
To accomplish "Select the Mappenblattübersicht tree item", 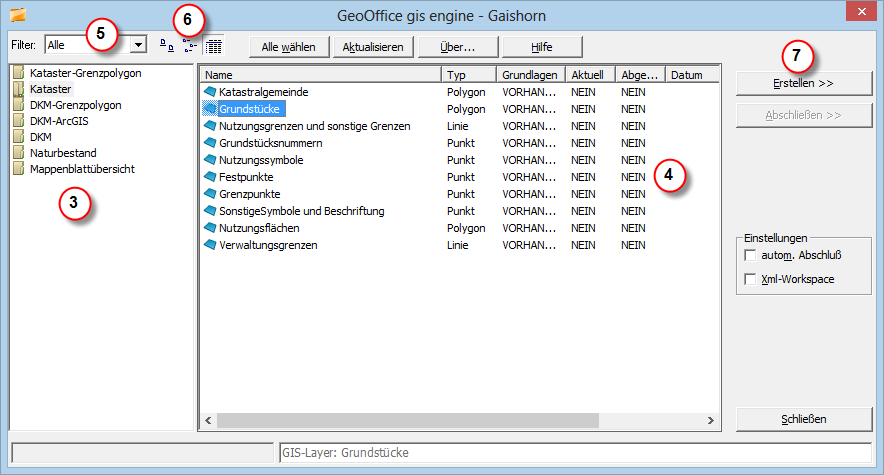I will tap(82, 168).
